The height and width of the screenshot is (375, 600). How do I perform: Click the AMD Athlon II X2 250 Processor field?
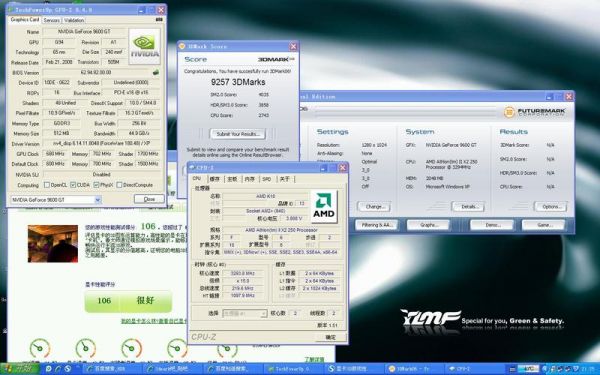(281, 230)
